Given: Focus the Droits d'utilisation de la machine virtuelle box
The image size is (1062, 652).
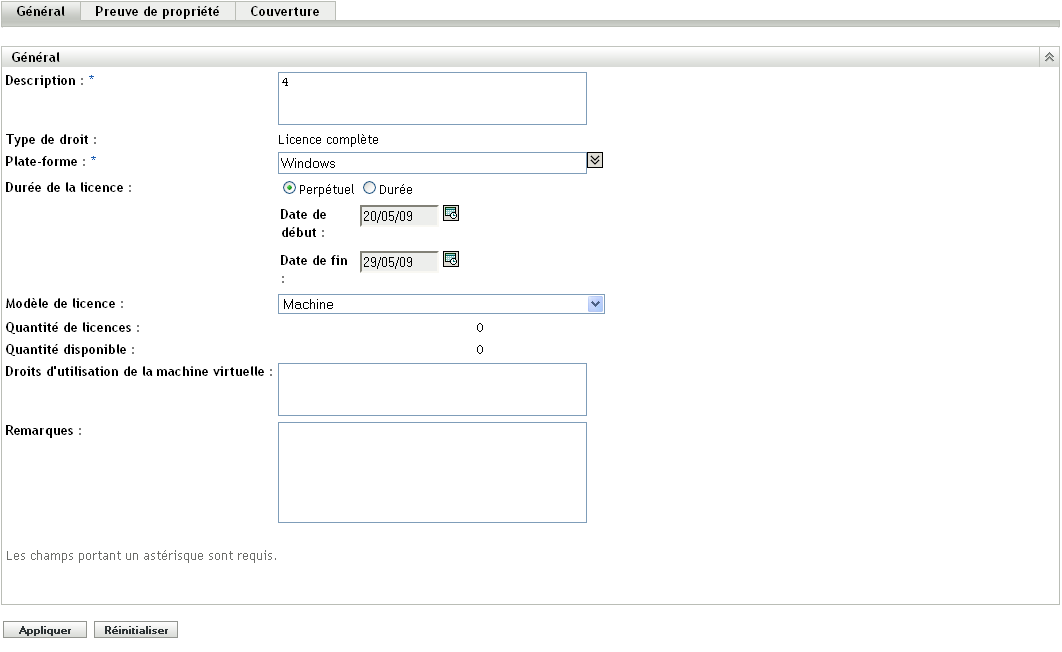Looking at the screenshot, I should (432, 389).
